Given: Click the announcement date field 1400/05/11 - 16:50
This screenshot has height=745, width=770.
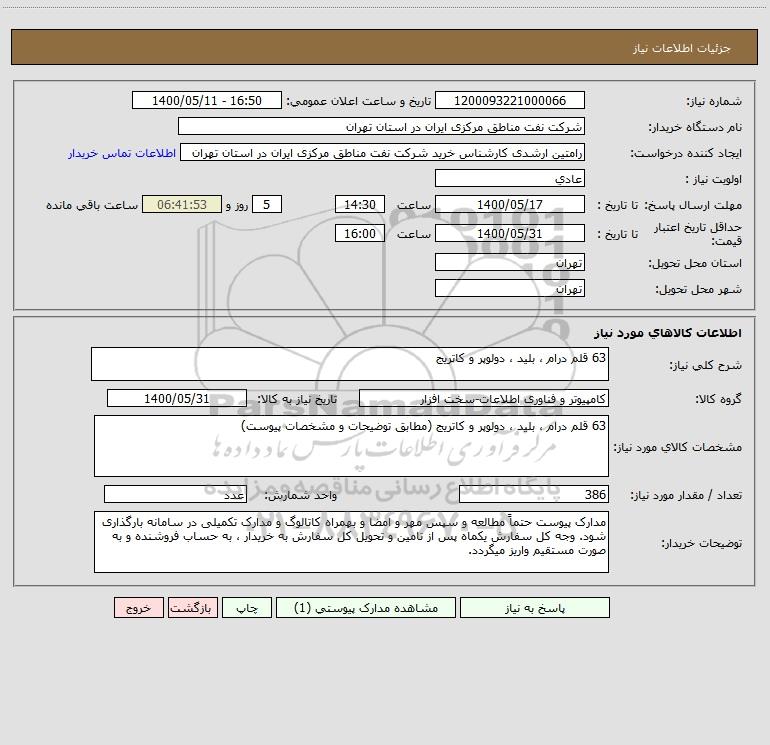Looking at the screenshot, I should pos(207,100).
